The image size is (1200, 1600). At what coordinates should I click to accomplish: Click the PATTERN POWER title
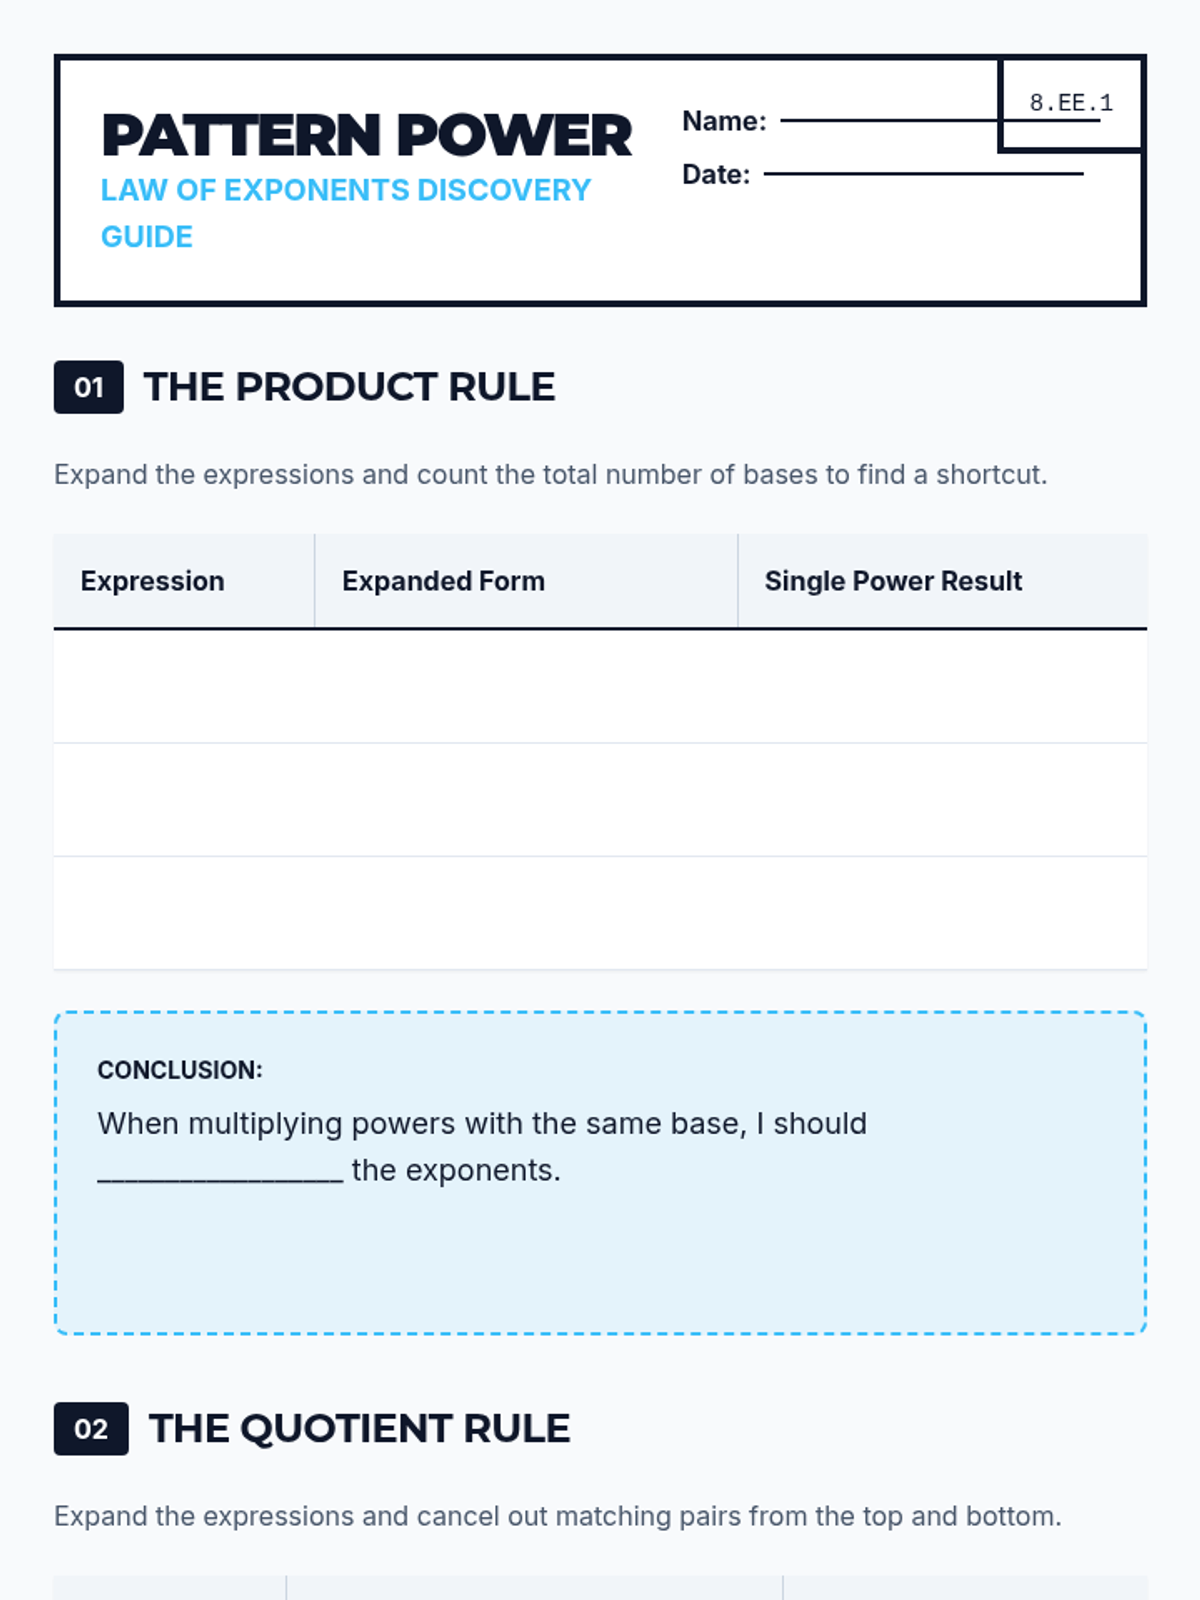pos(366,136)
